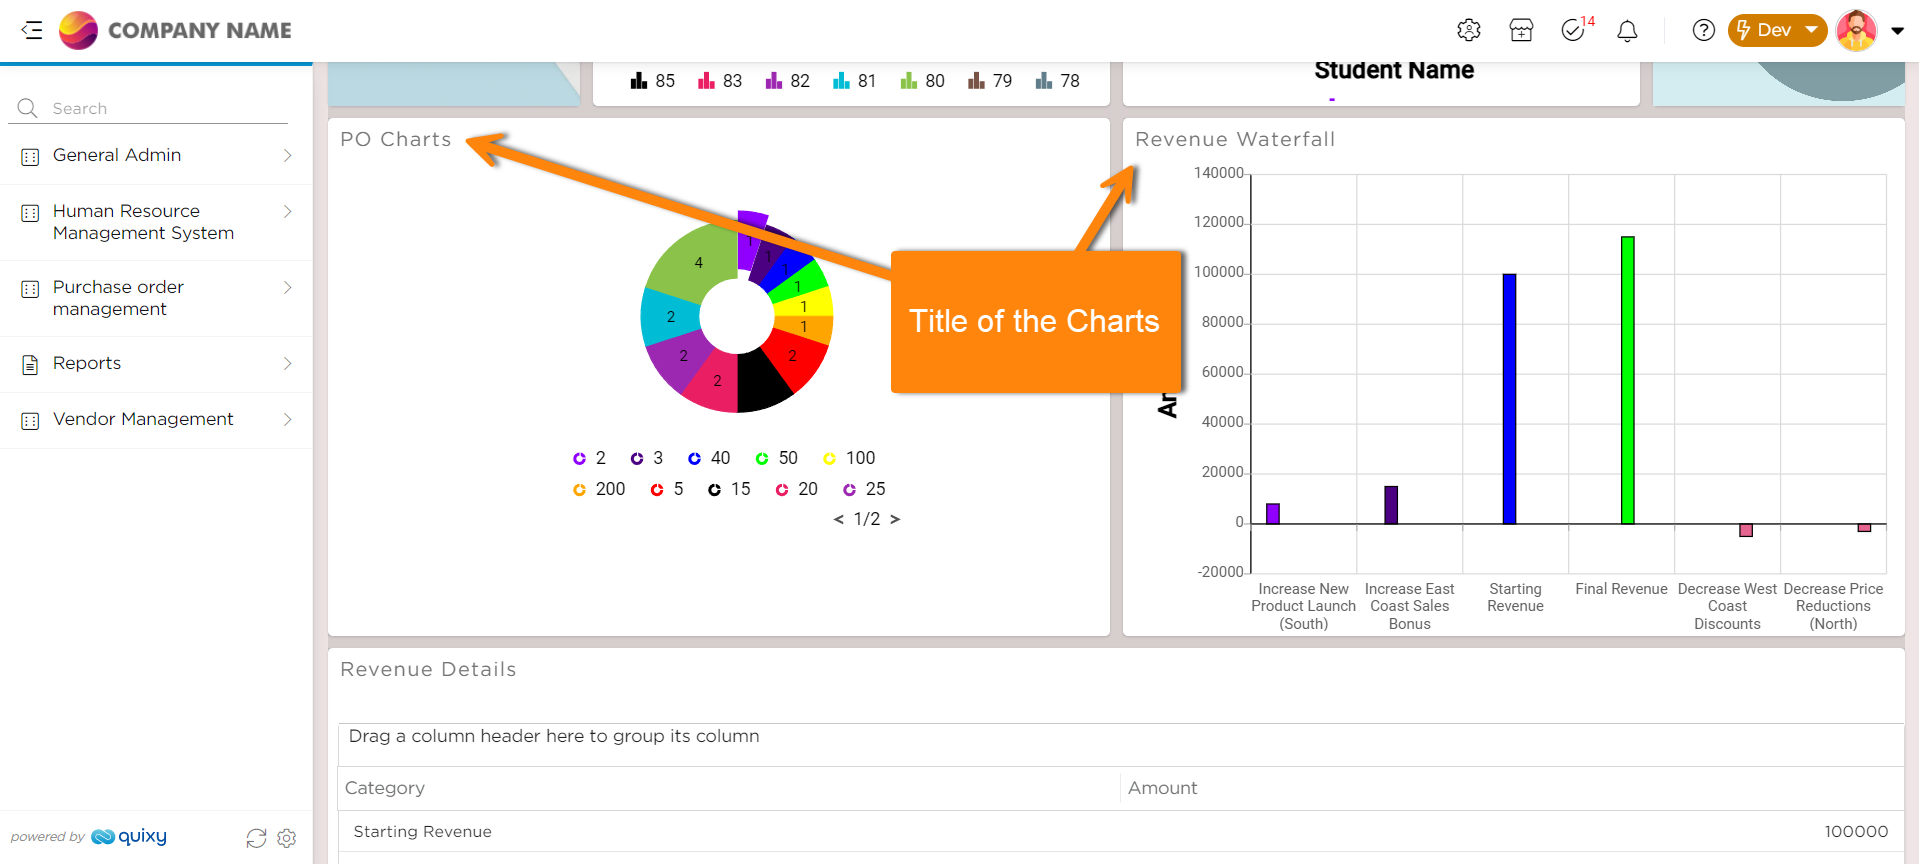Expand the General Admin menu
Screen dimensions: 1919x864
click(x=156, y=155)
